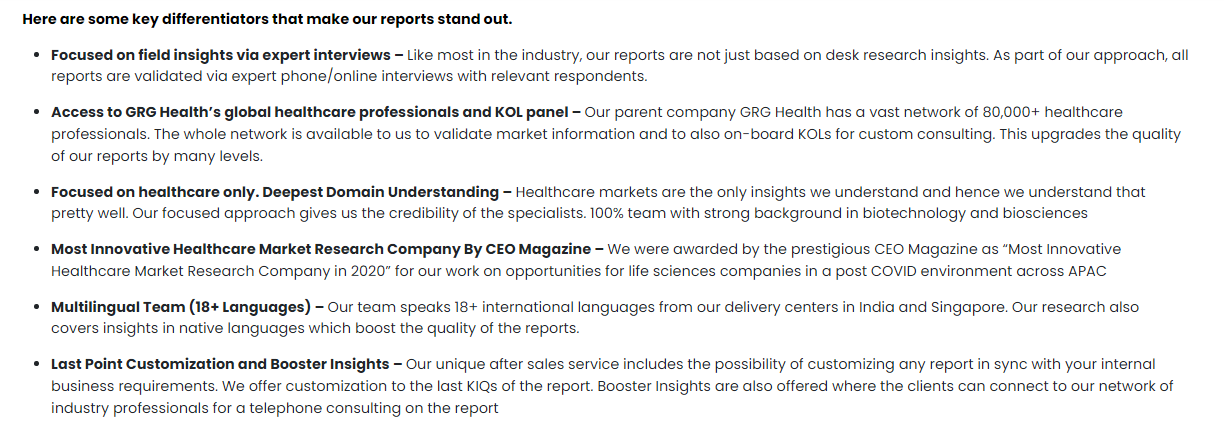1224x431 pixels.
Task: Click the heading about key differentiators
Action: pyautogui.click(x=266, y=19)
